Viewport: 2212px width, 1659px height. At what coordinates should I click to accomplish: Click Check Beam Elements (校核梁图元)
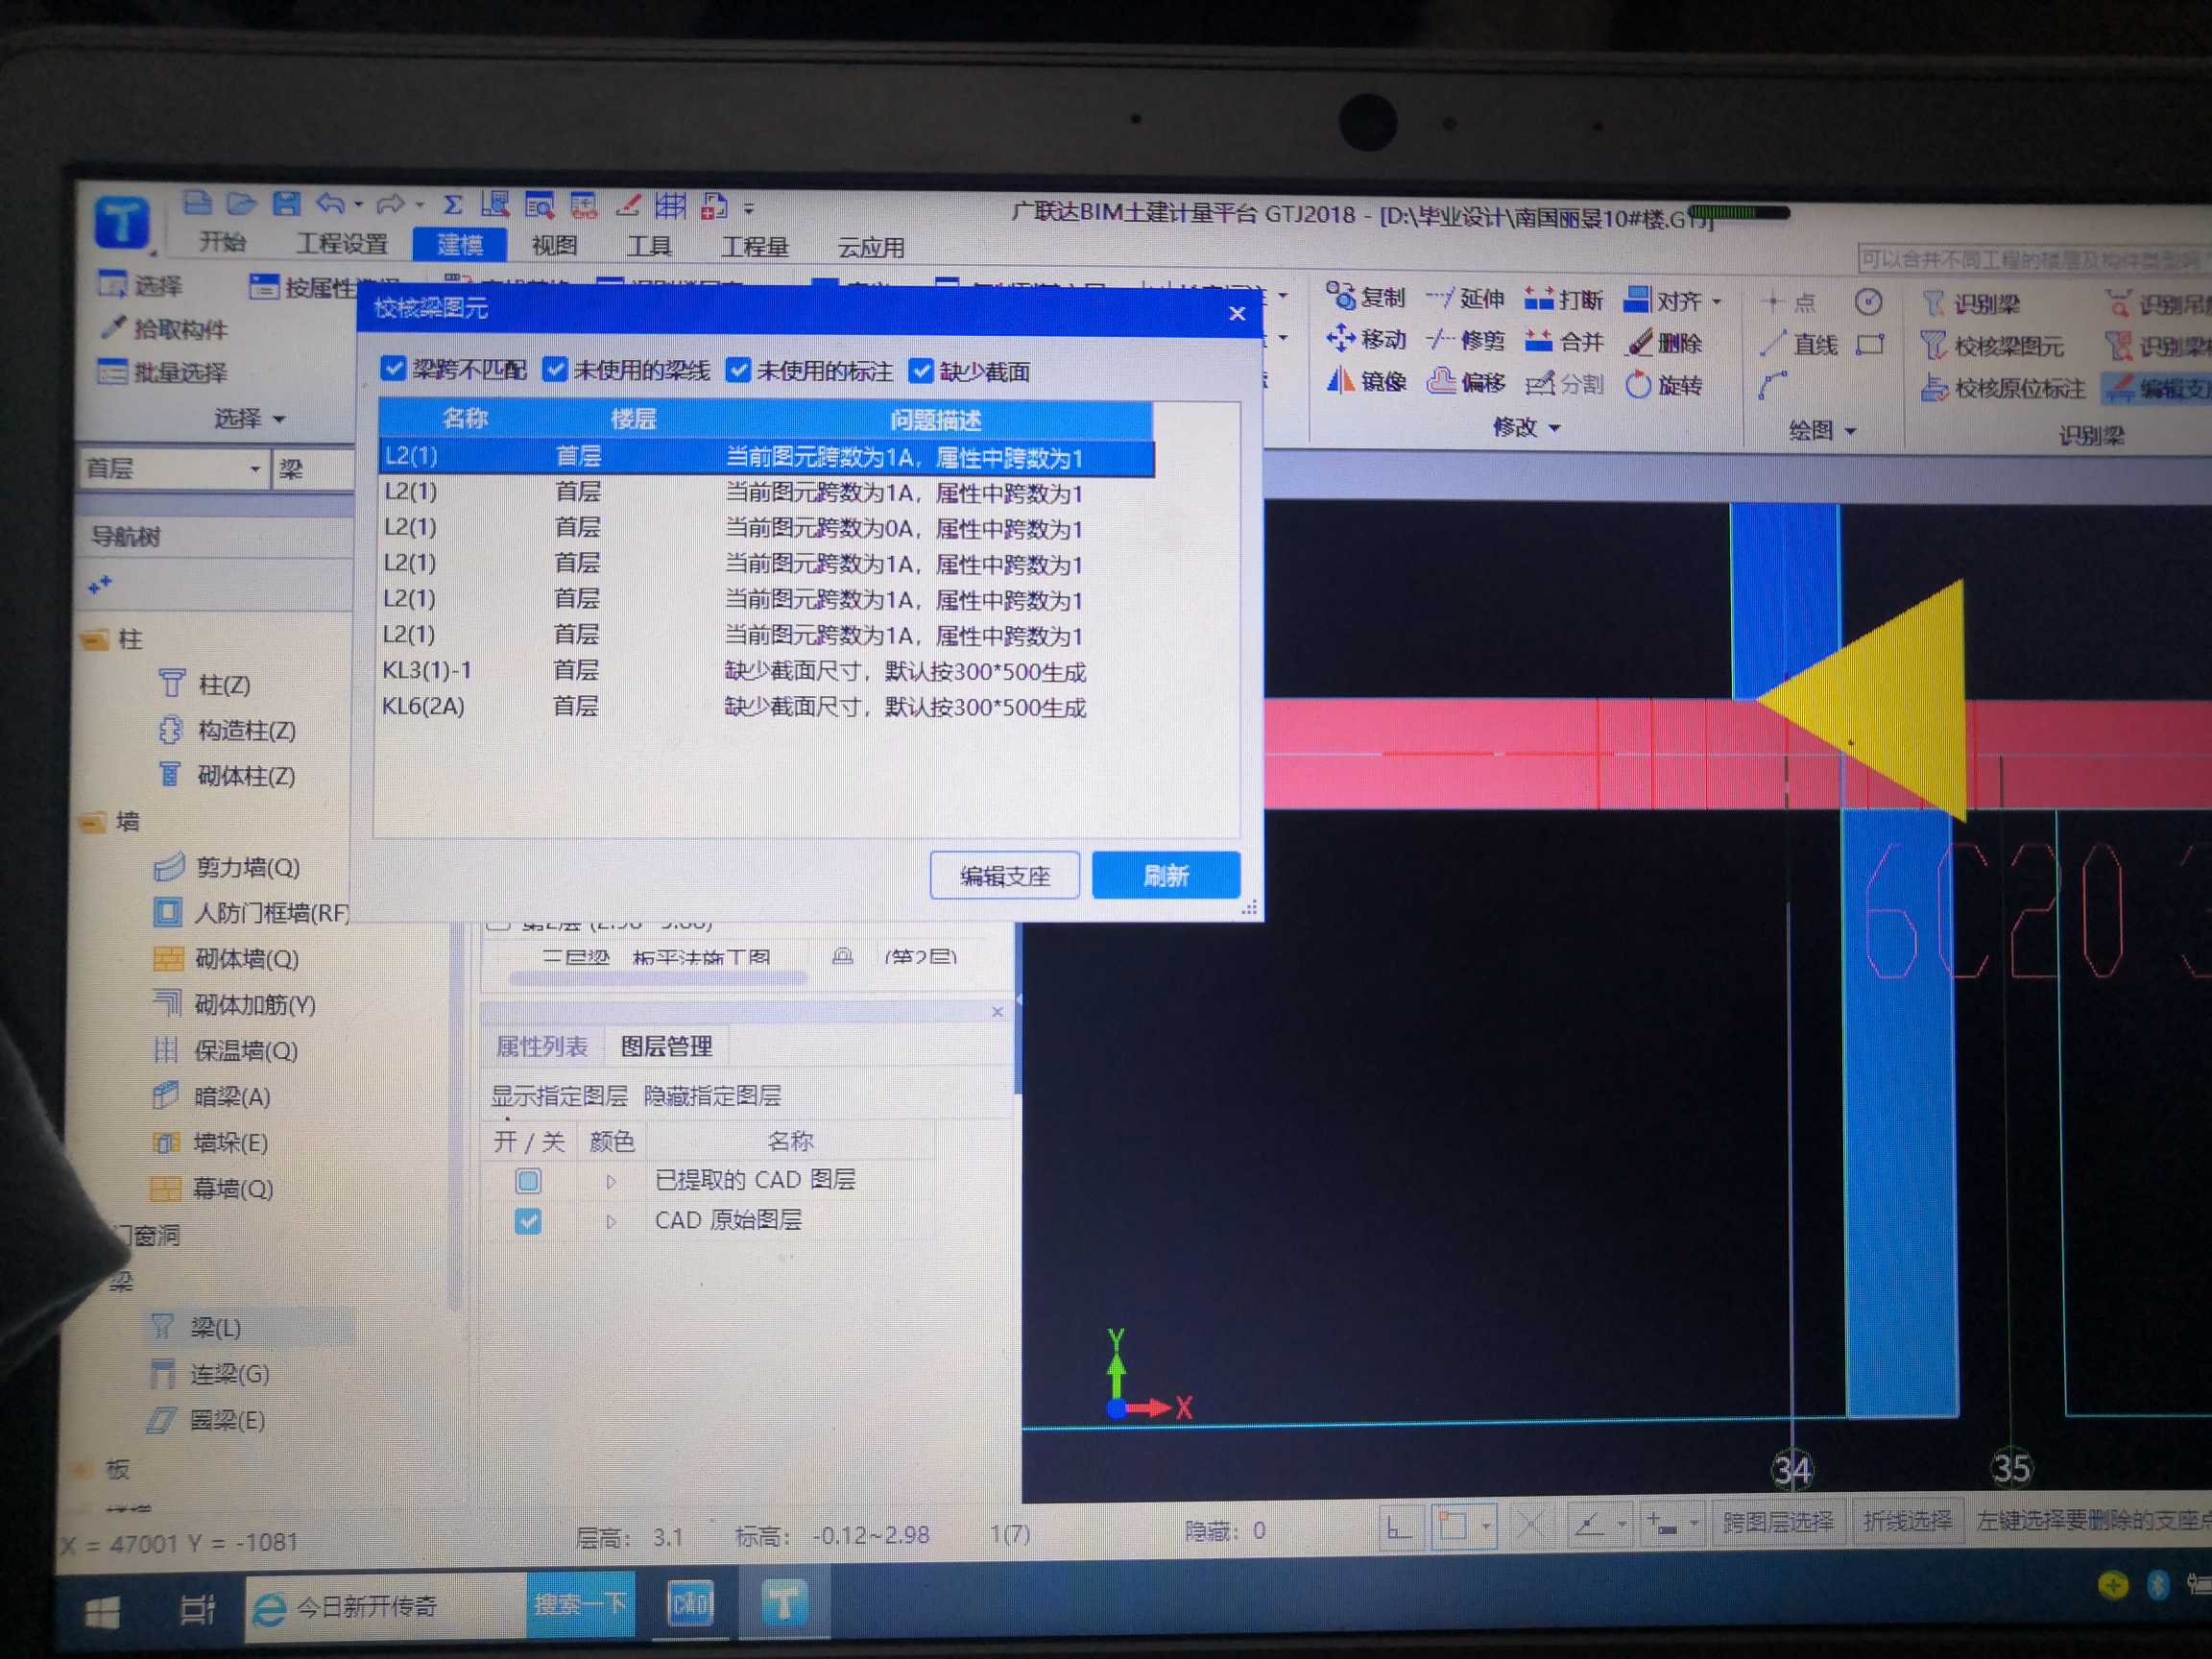point(1992,346)
